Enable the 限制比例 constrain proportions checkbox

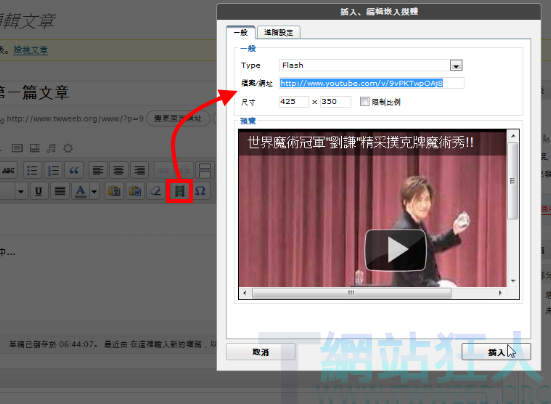[x=365, y=102]
